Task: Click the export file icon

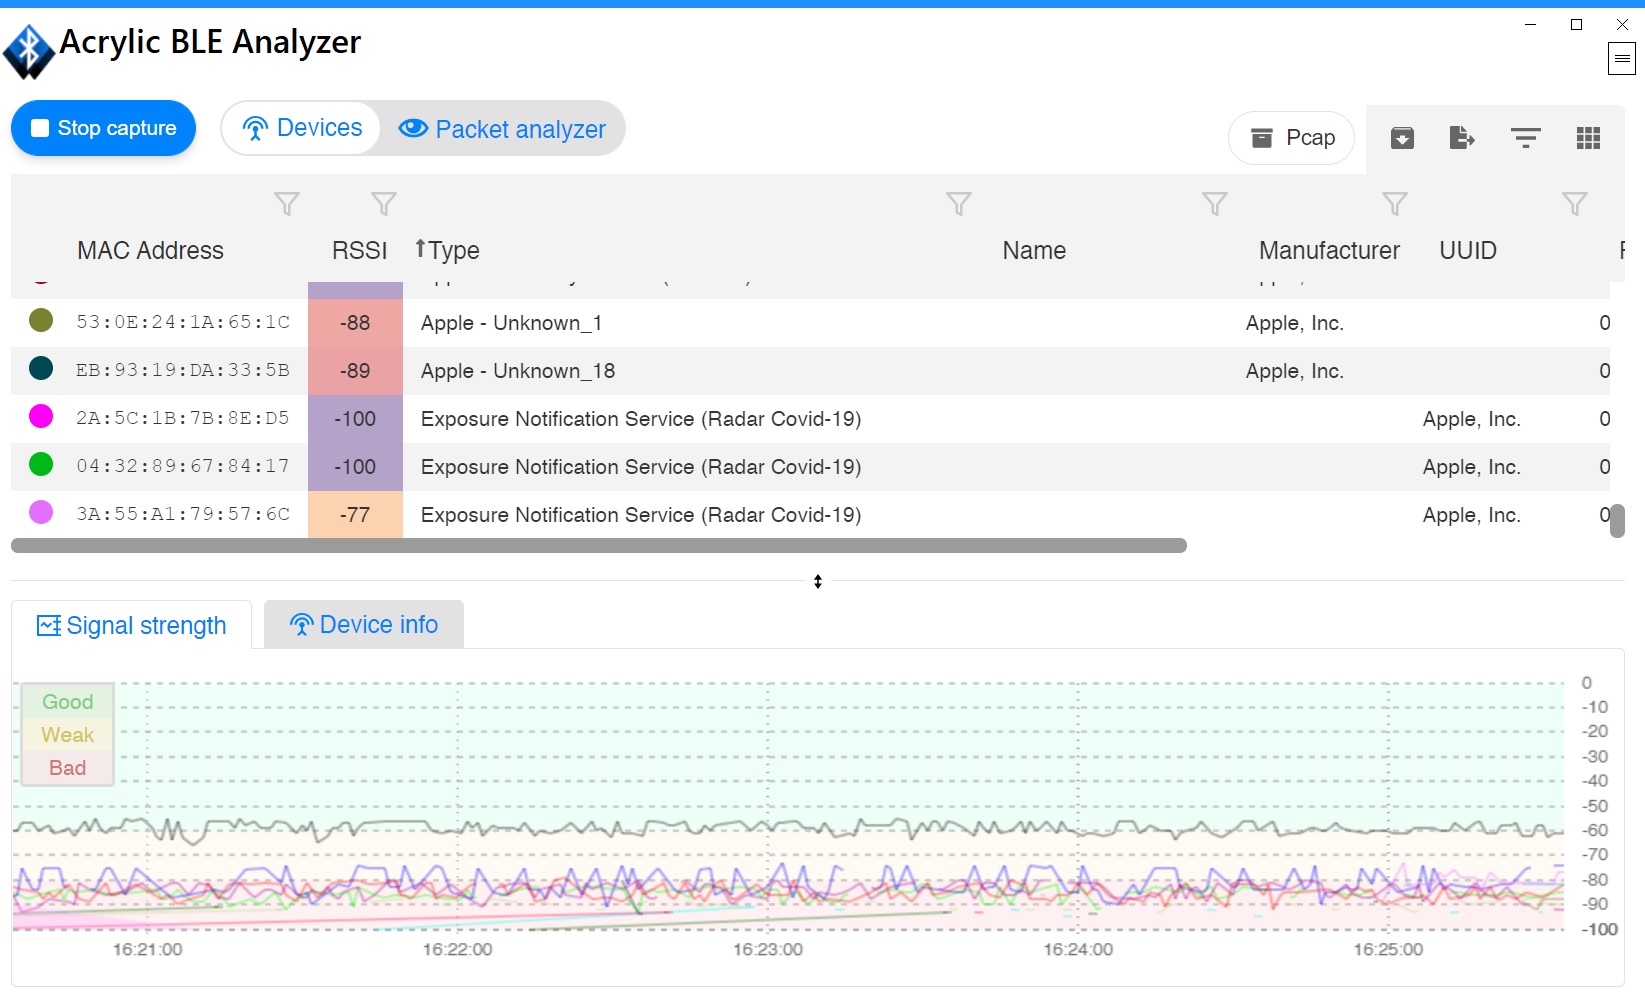Action: click(x=1462, y=138)
